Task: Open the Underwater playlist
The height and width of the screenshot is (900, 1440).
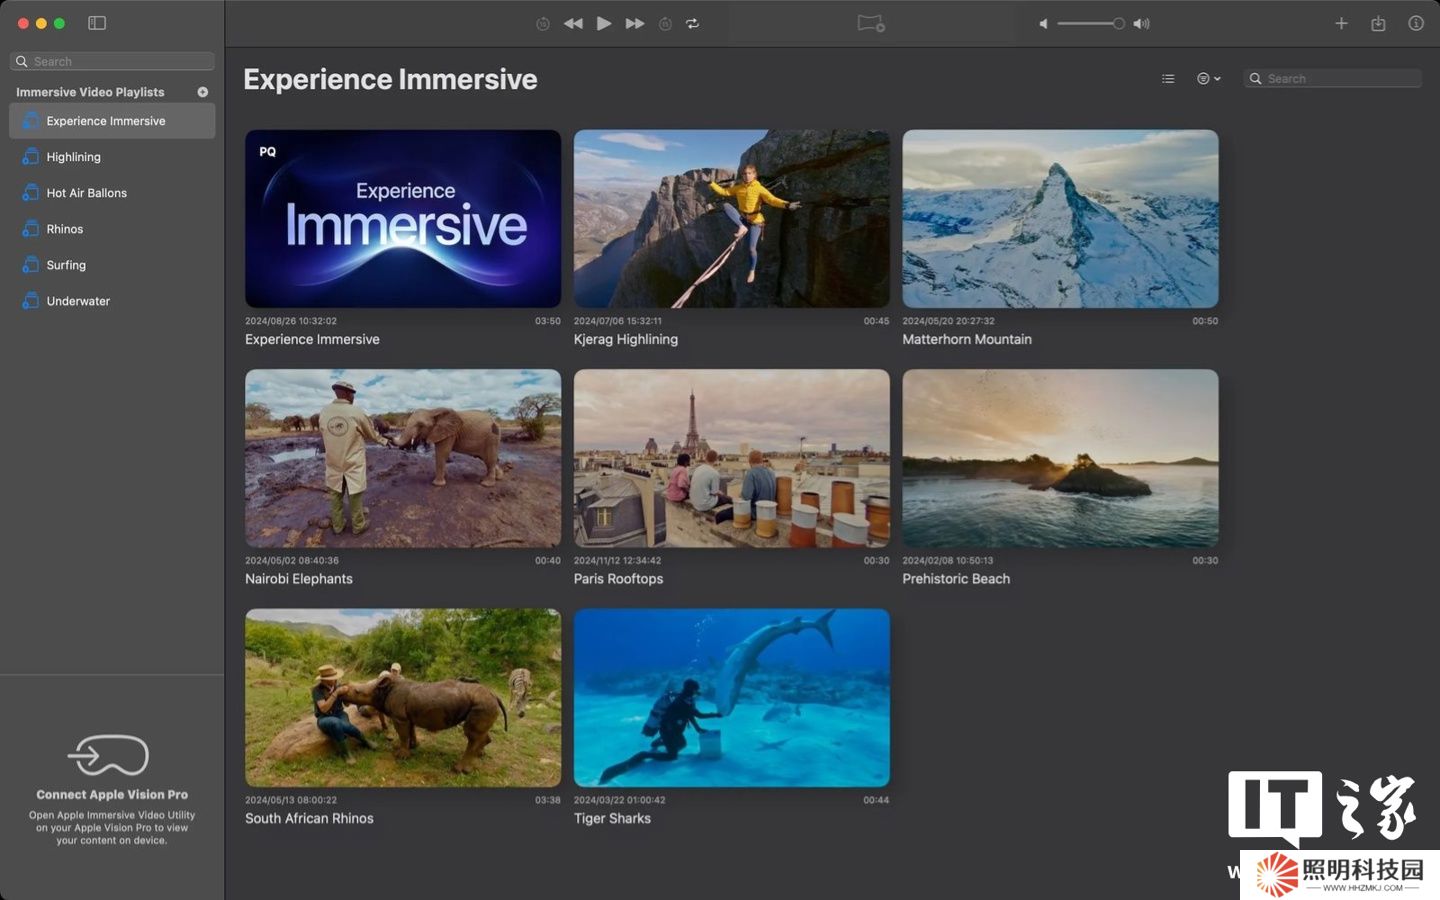Action: pyautogui.click(x=78, y=301)
